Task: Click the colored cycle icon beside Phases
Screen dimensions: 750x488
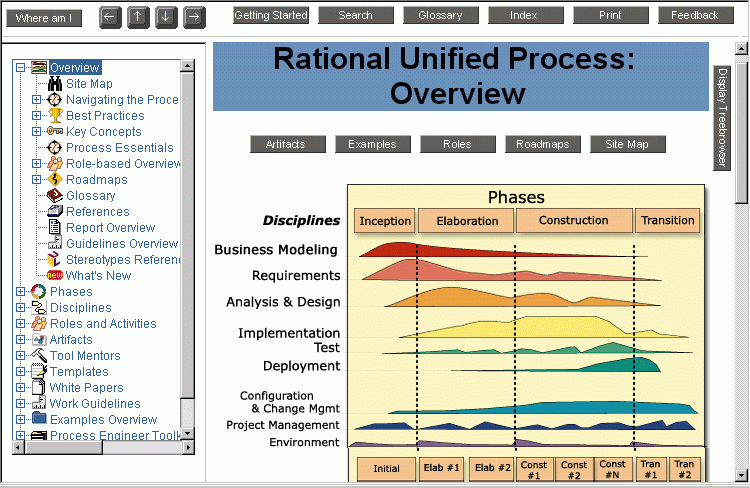Action: [x=39, y=291]
